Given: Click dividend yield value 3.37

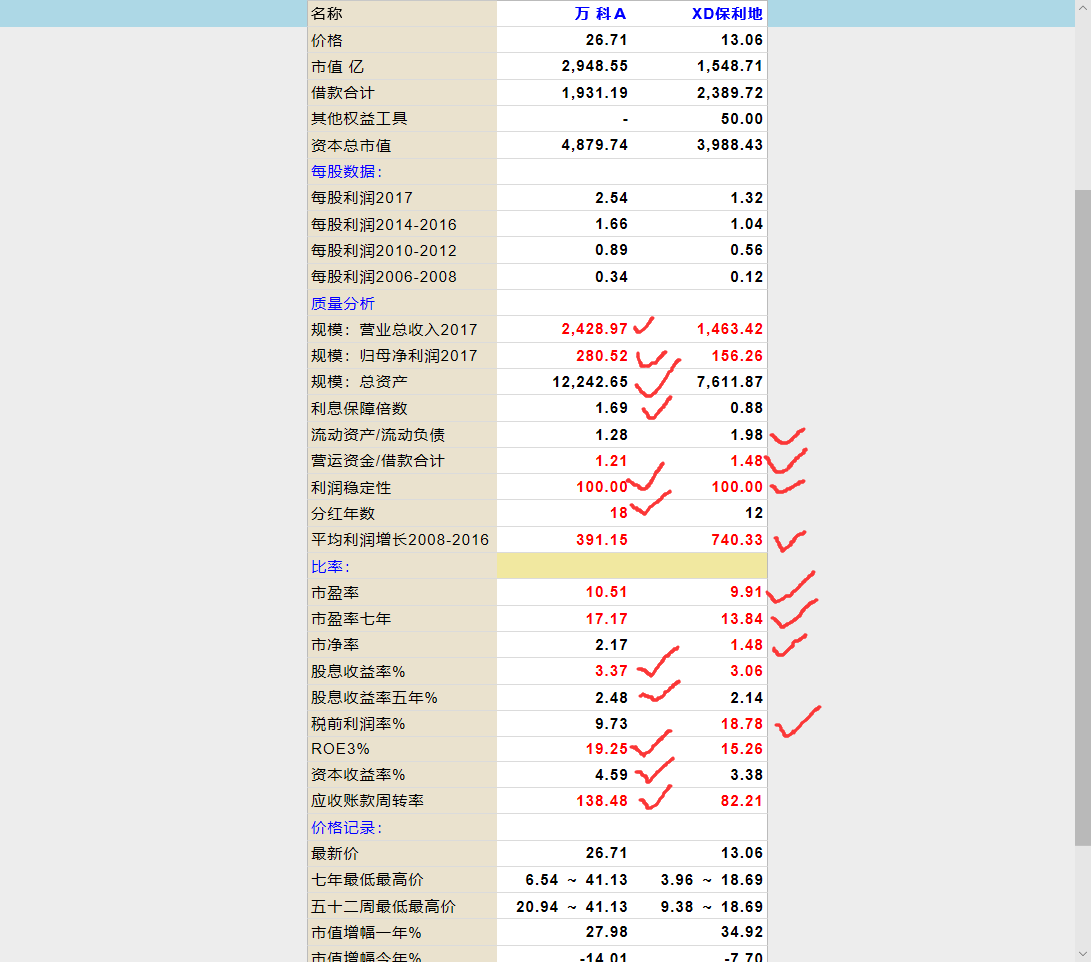Looking at the screenshot, I should pyautogui.click(x=612, y=671).
